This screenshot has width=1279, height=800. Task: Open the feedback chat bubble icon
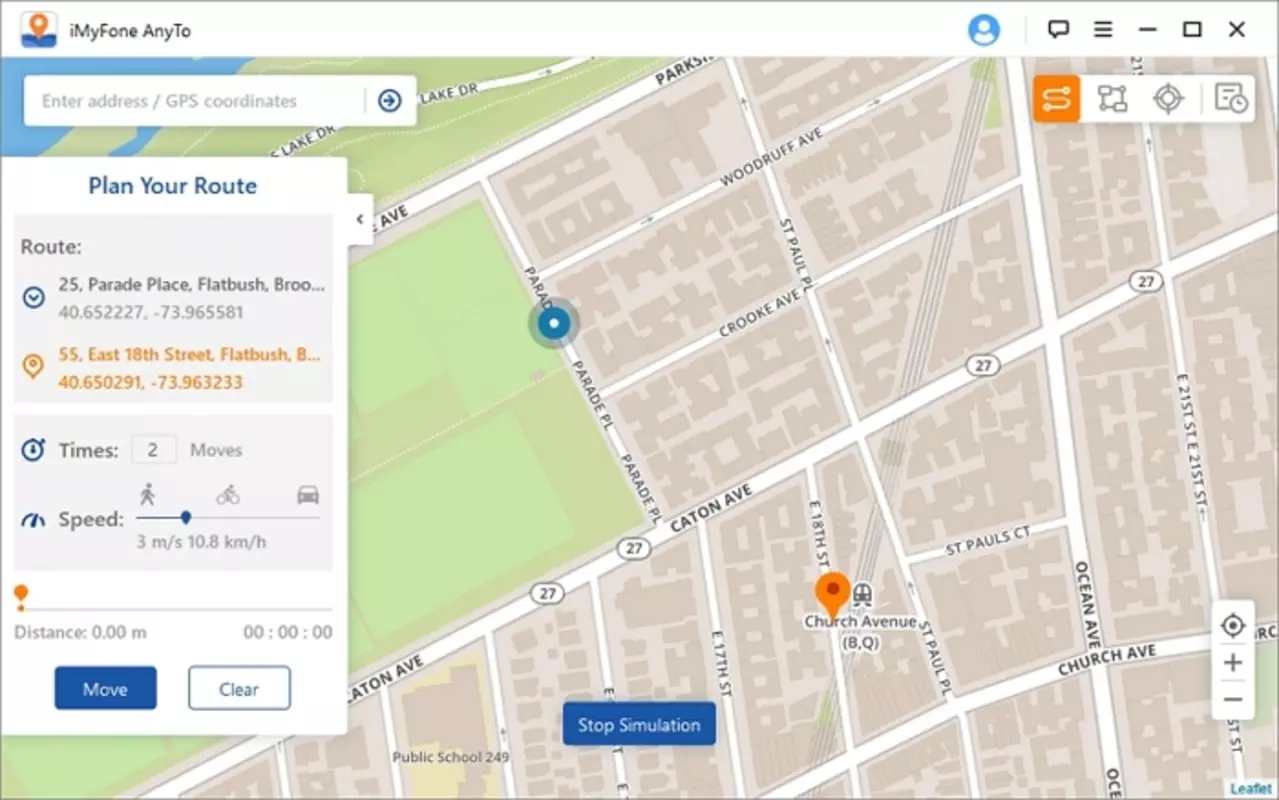1058,30
